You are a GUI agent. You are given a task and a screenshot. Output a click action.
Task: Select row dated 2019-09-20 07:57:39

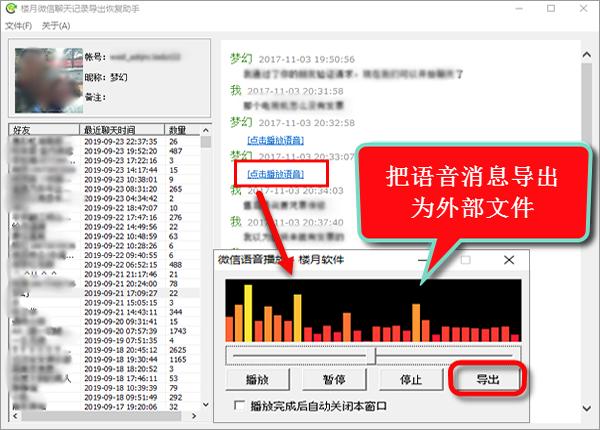click(104, 331)
